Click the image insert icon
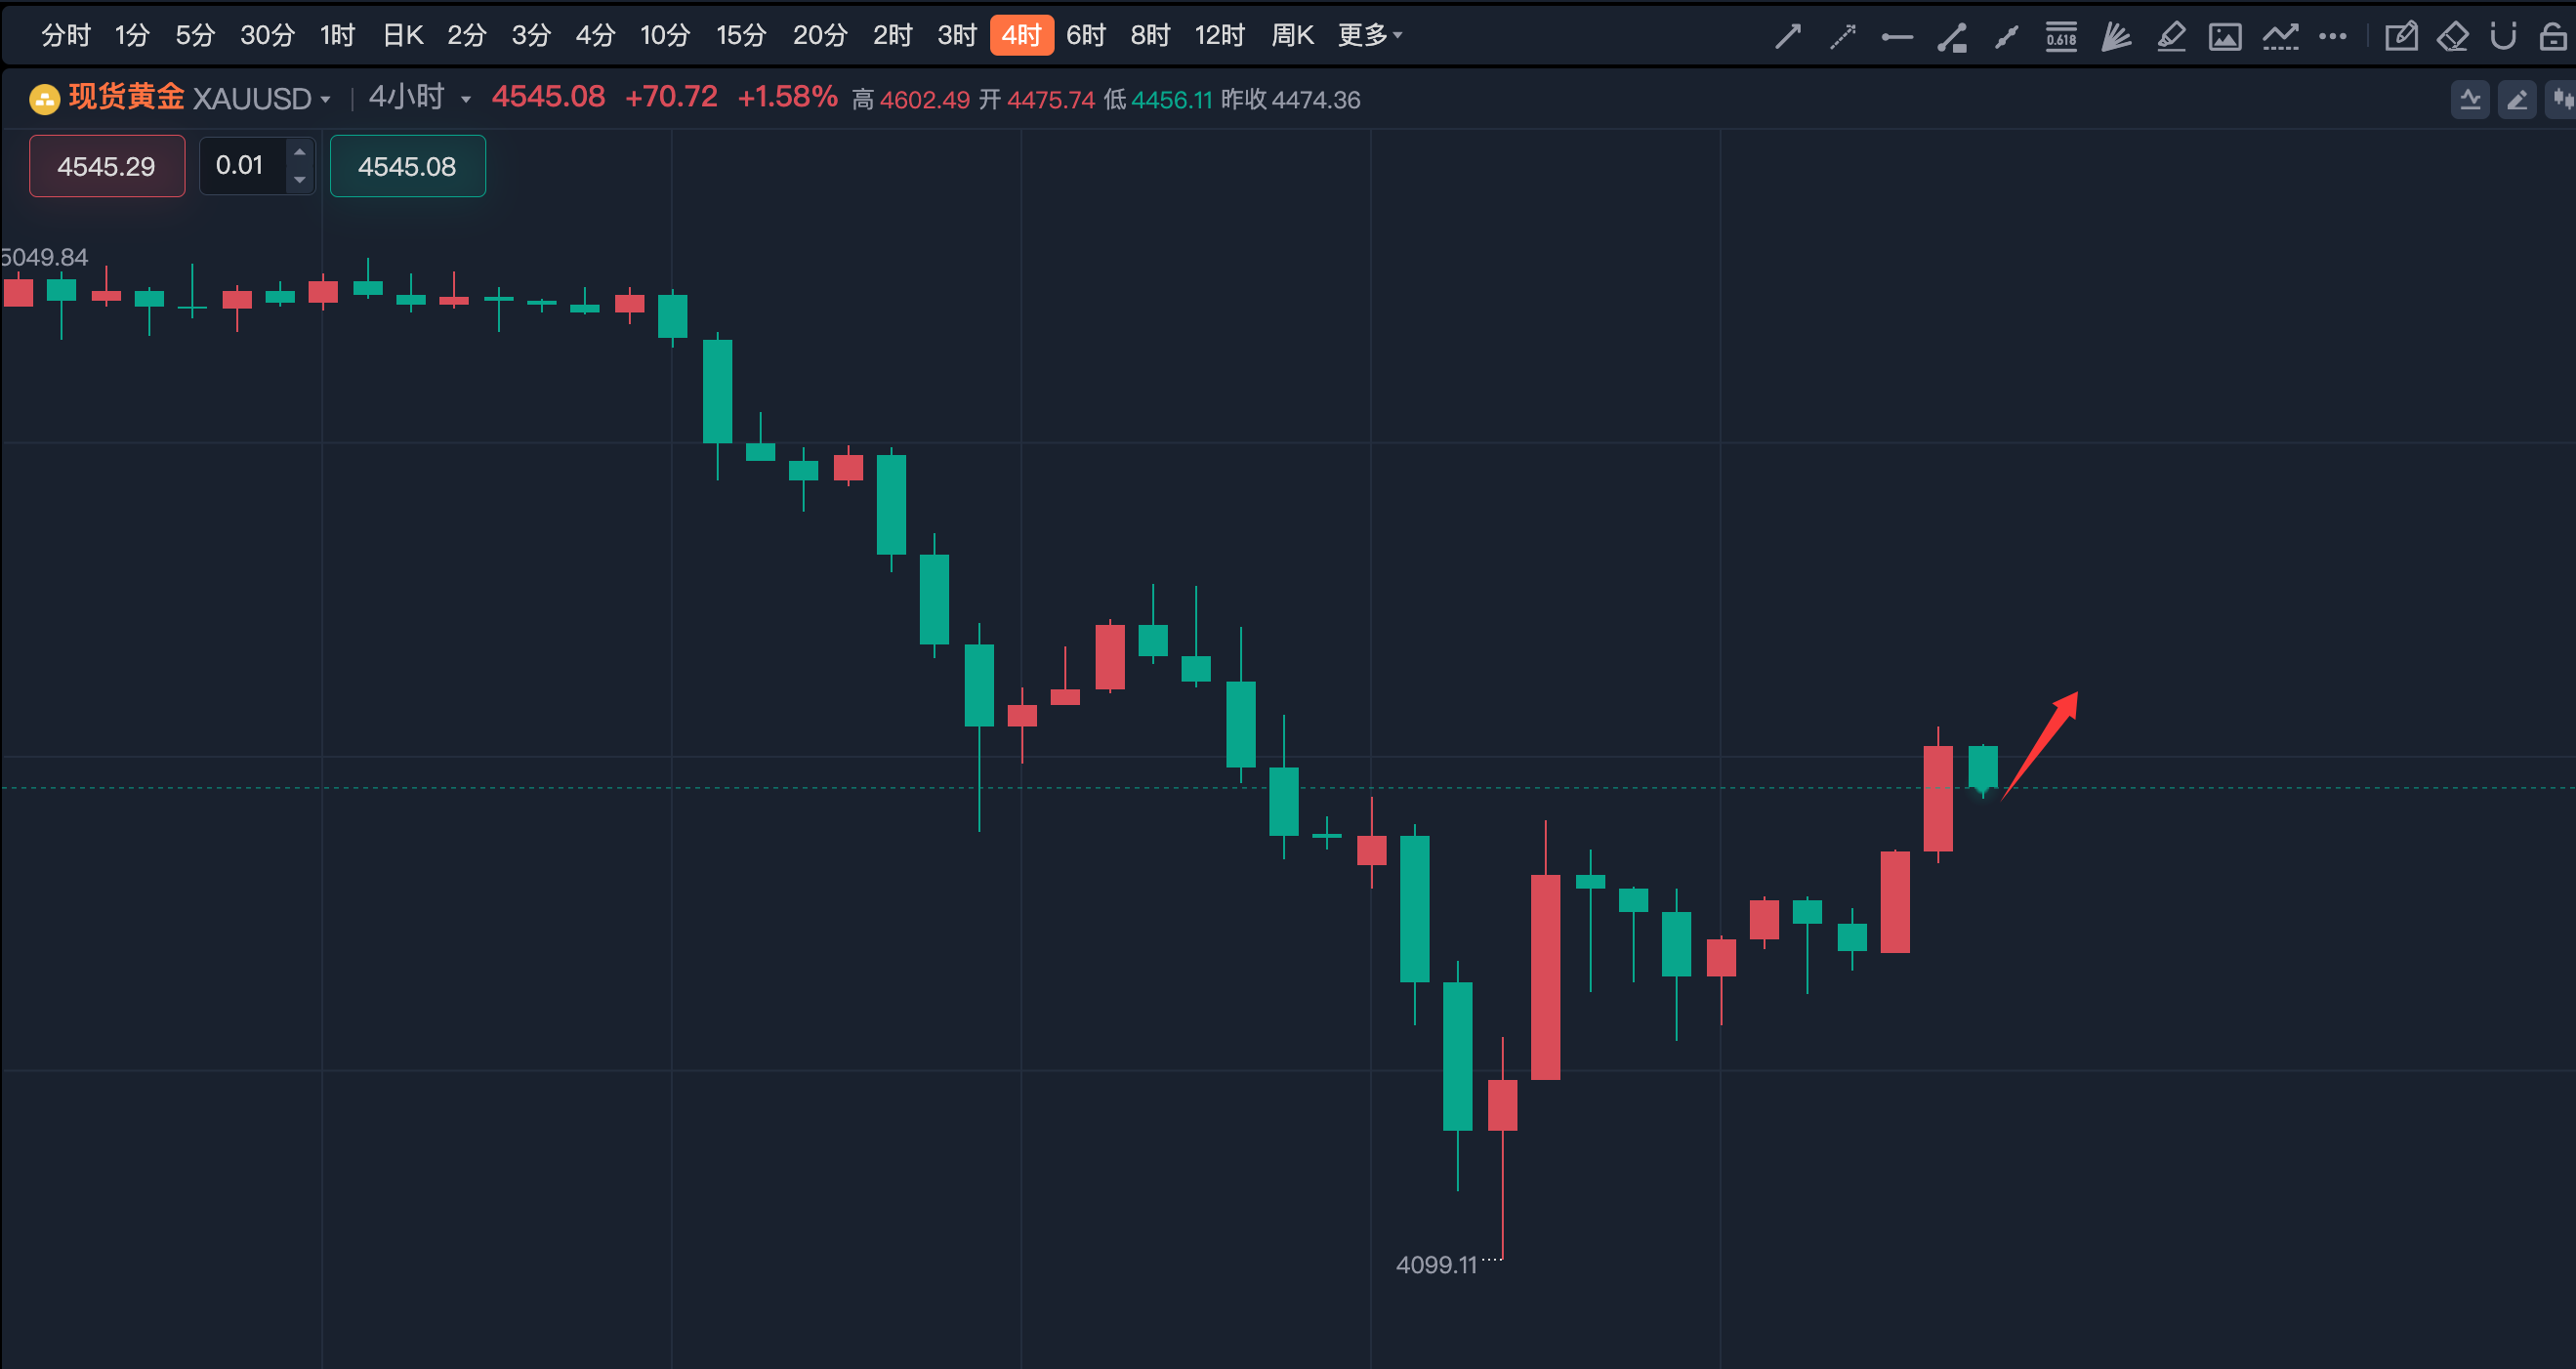Image resolution: width=2576 pixels, height=1369 pixels. point(2225,37)
